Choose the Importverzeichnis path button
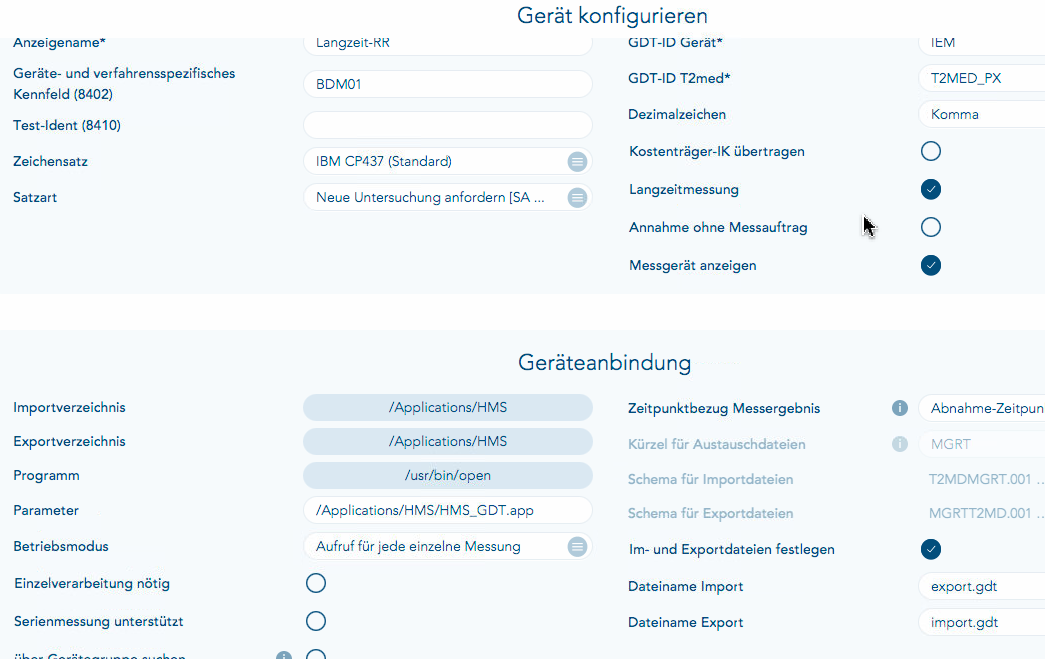The image size is (1045, 659). [x=448, y=407]
